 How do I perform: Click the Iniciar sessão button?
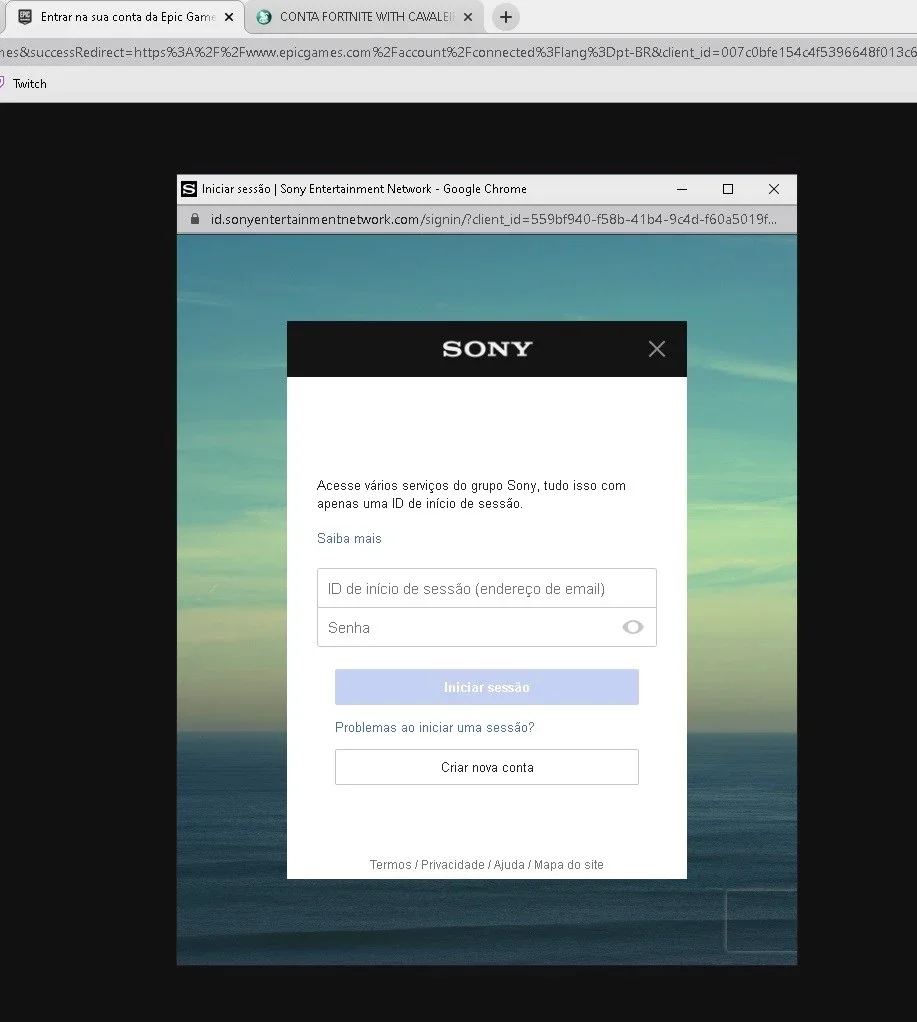coord(486,687)
